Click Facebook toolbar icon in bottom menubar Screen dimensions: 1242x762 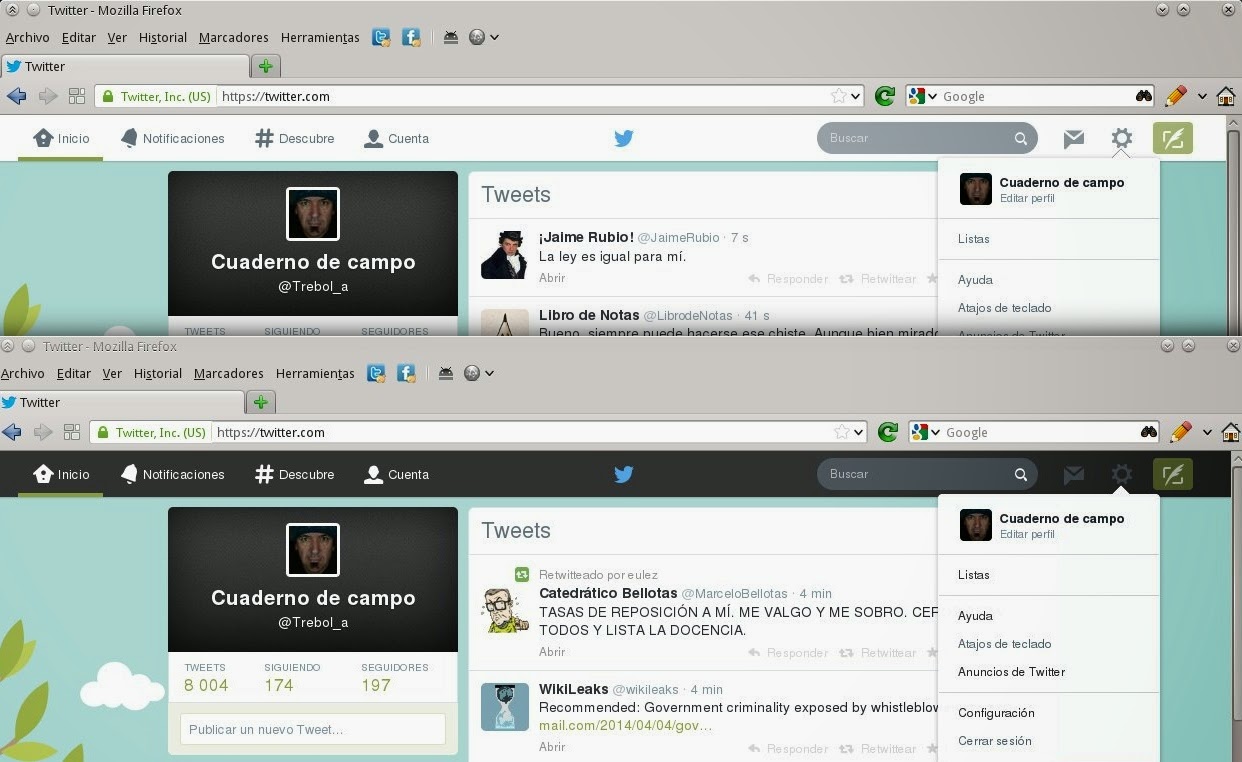tap(406, 373)
